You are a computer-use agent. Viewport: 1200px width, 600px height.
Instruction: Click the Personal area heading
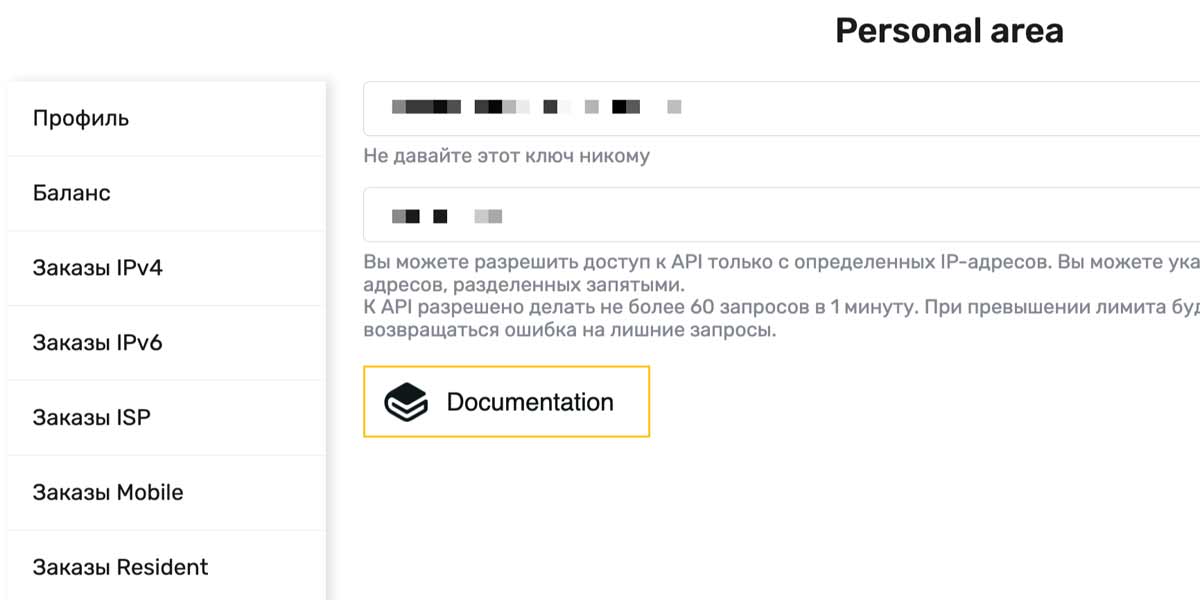click(x=949, y=31)
